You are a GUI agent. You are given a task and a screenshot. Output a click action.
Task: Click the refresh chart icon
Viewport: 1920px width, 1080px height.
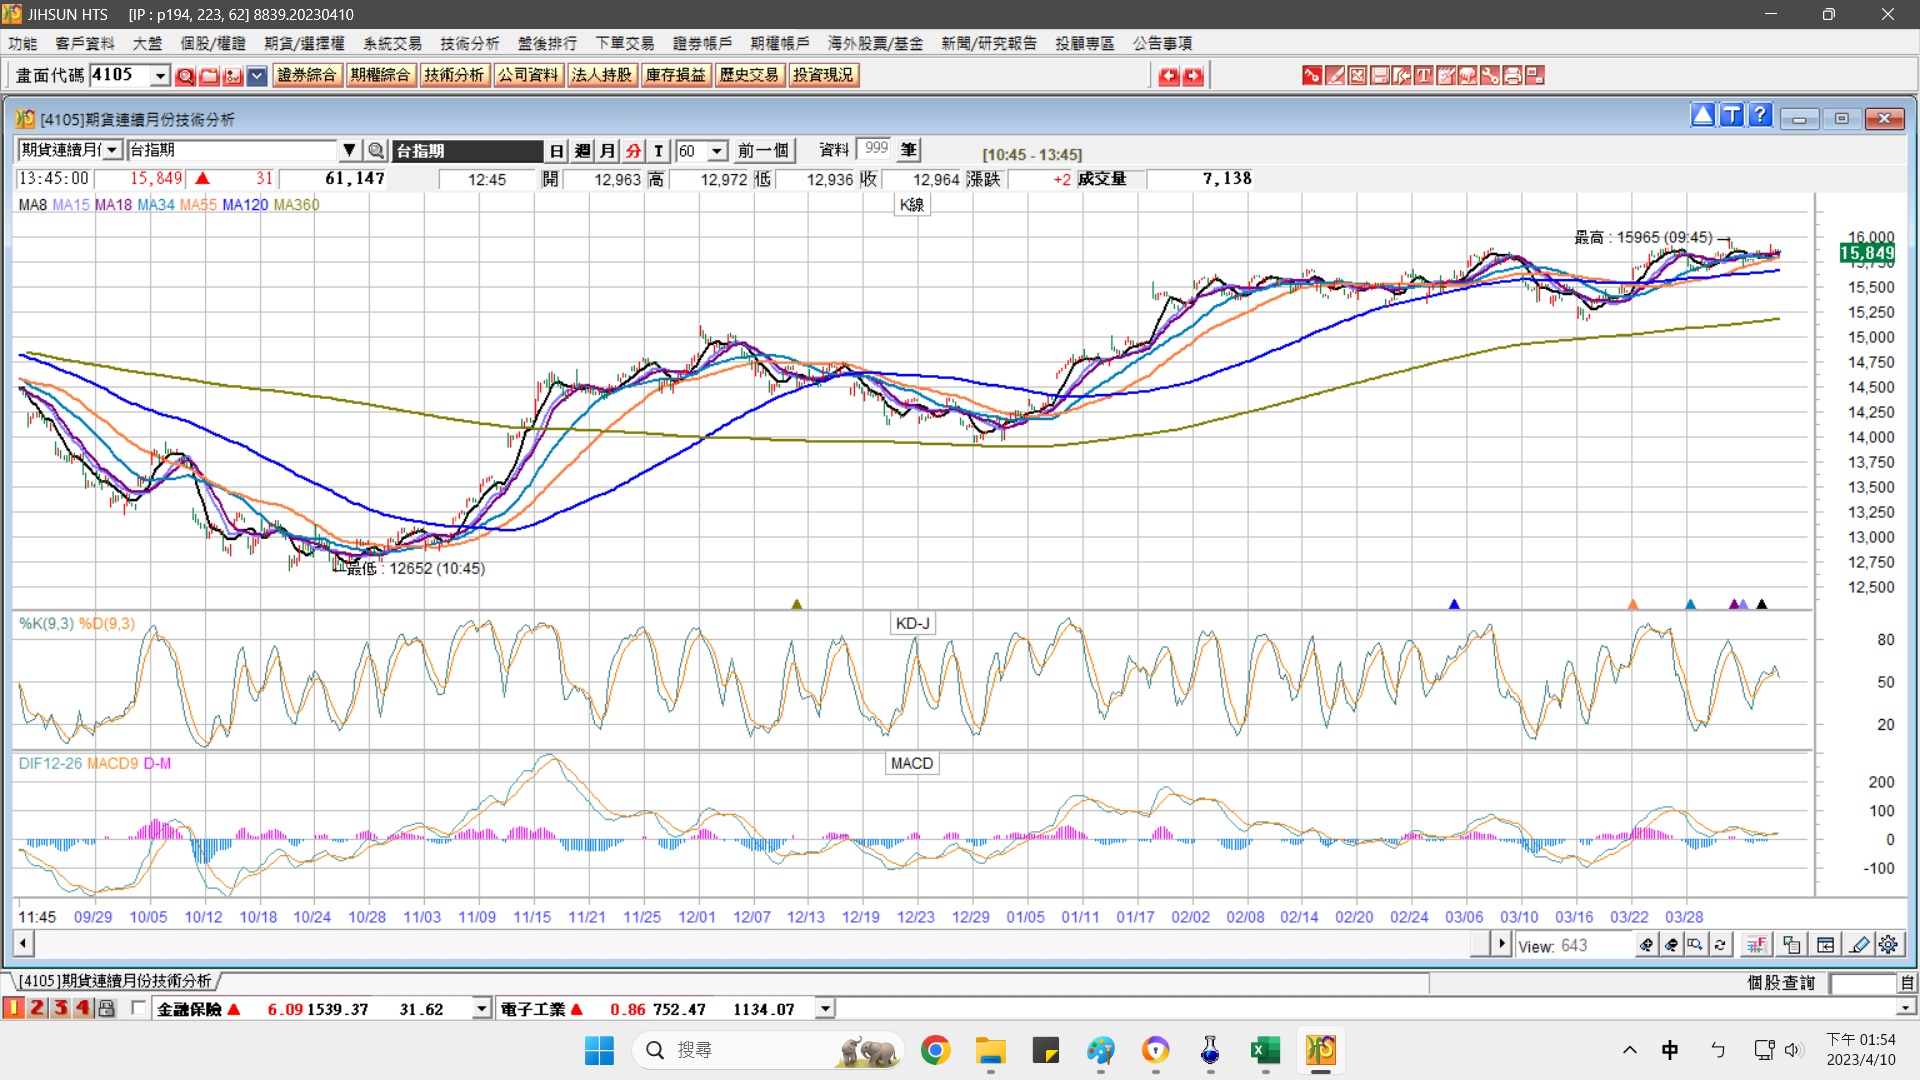[x=1720, y=945]
